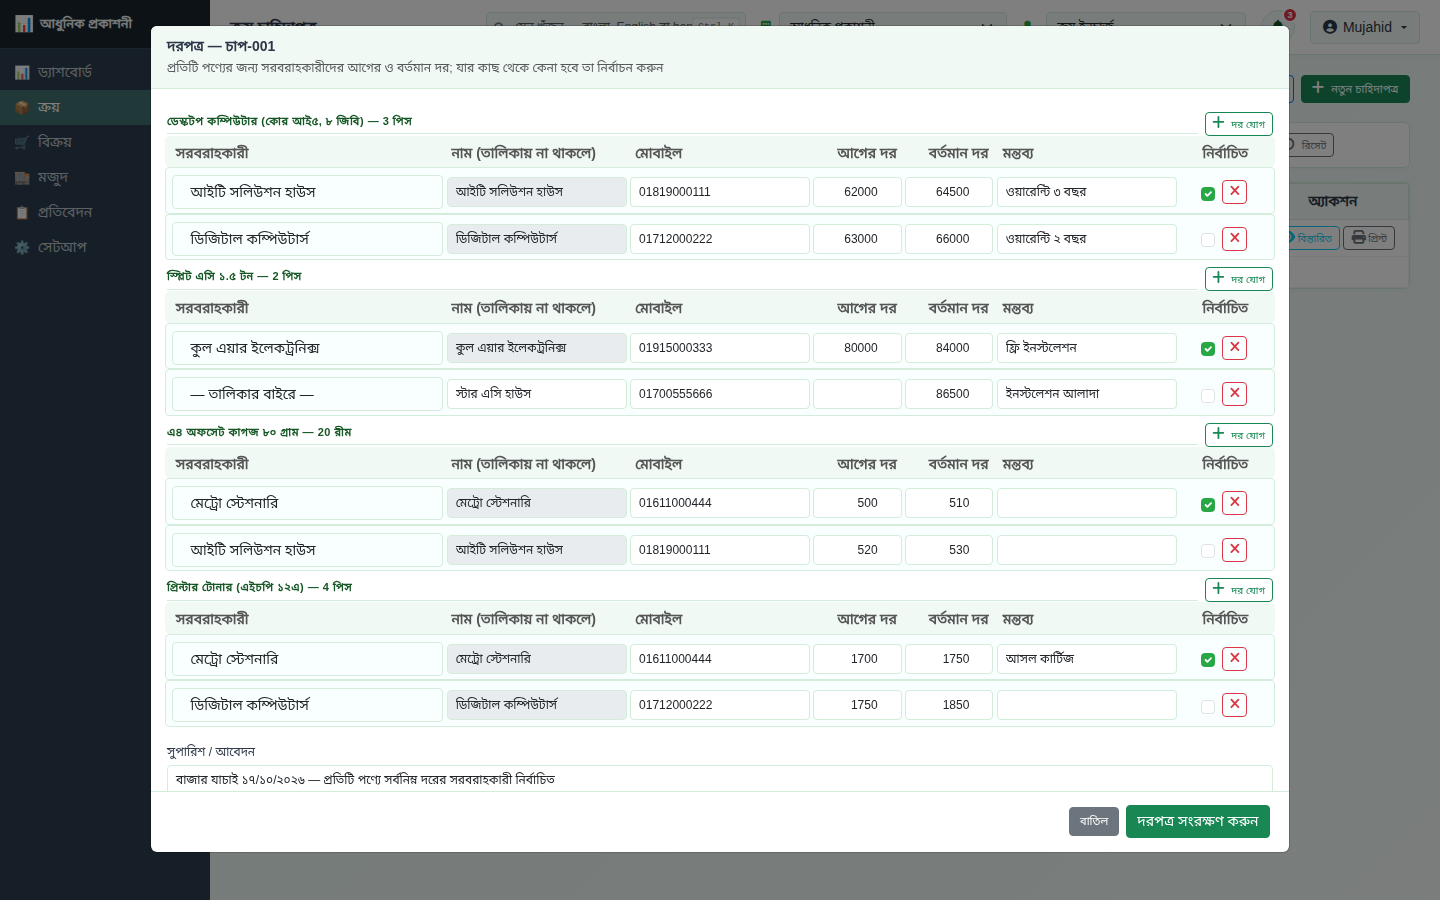Open supplier dropdown showing — তালিকার বাইরে —
1440x900 pixels.
pyautogui.click(x=307, y=394)
